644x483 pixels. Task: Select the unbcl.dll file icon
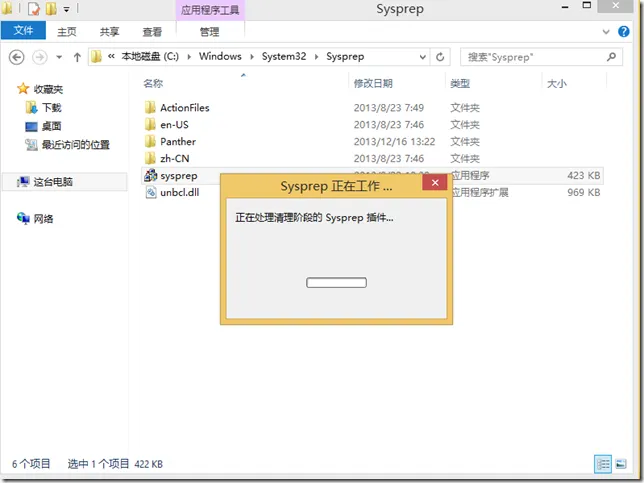click(151, 192)
